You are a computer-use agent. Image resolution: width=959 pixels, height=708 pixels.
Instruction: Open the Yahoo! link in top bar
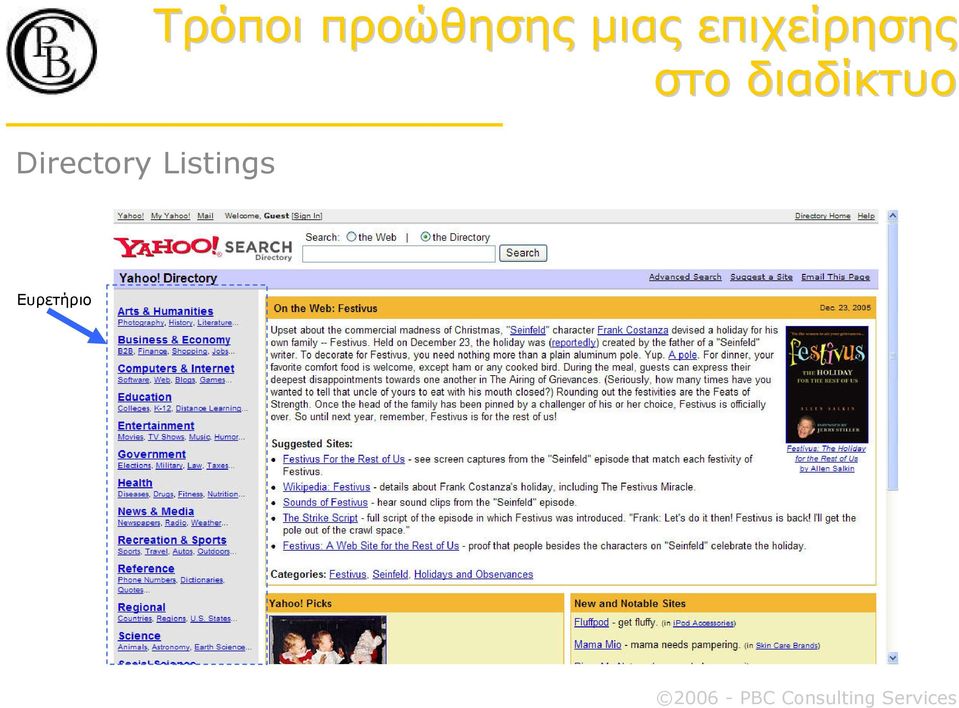pos(130,216)
